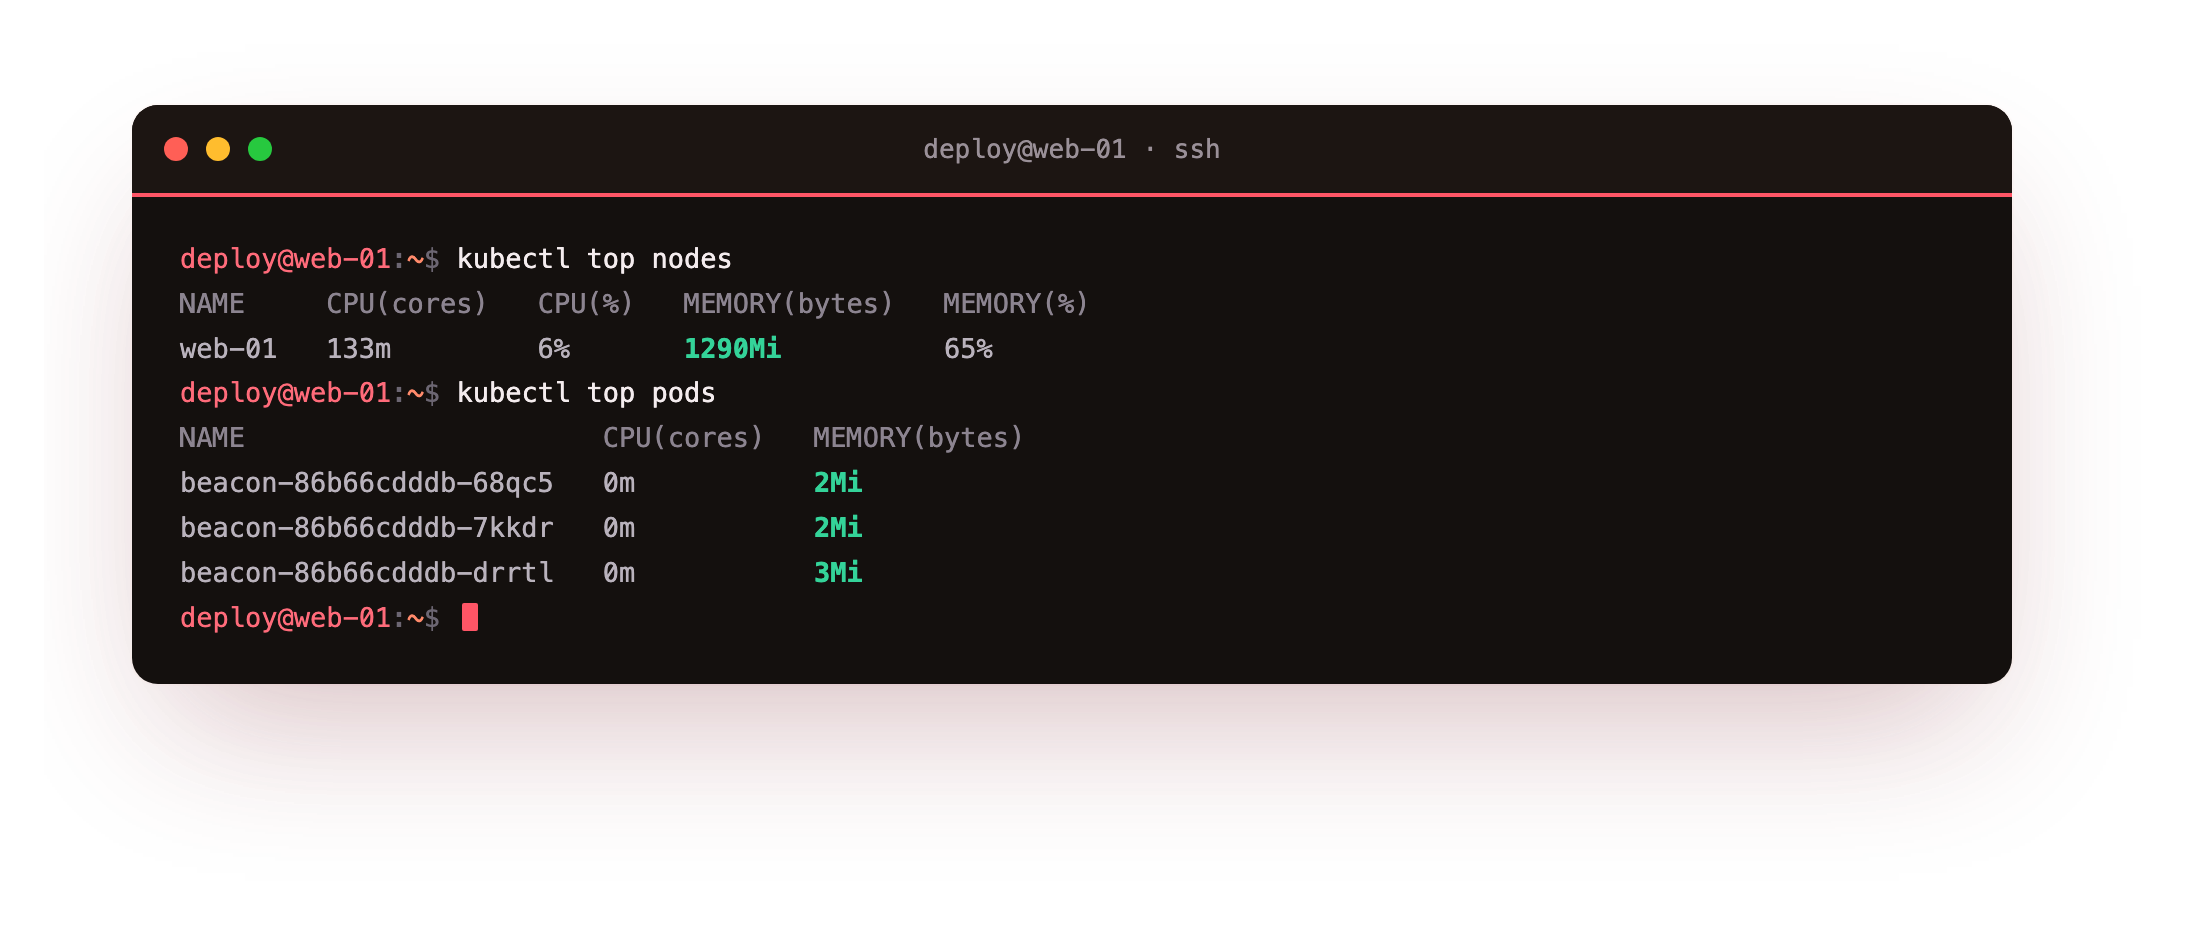Click the node name web-01 in the table row

(x=228, y=349)
